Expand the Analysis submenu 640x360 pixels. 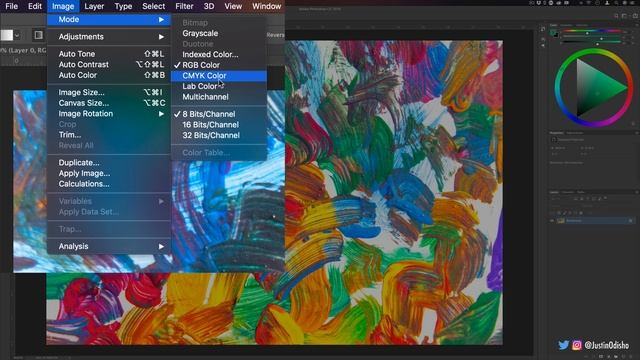(x=109, y=246)
